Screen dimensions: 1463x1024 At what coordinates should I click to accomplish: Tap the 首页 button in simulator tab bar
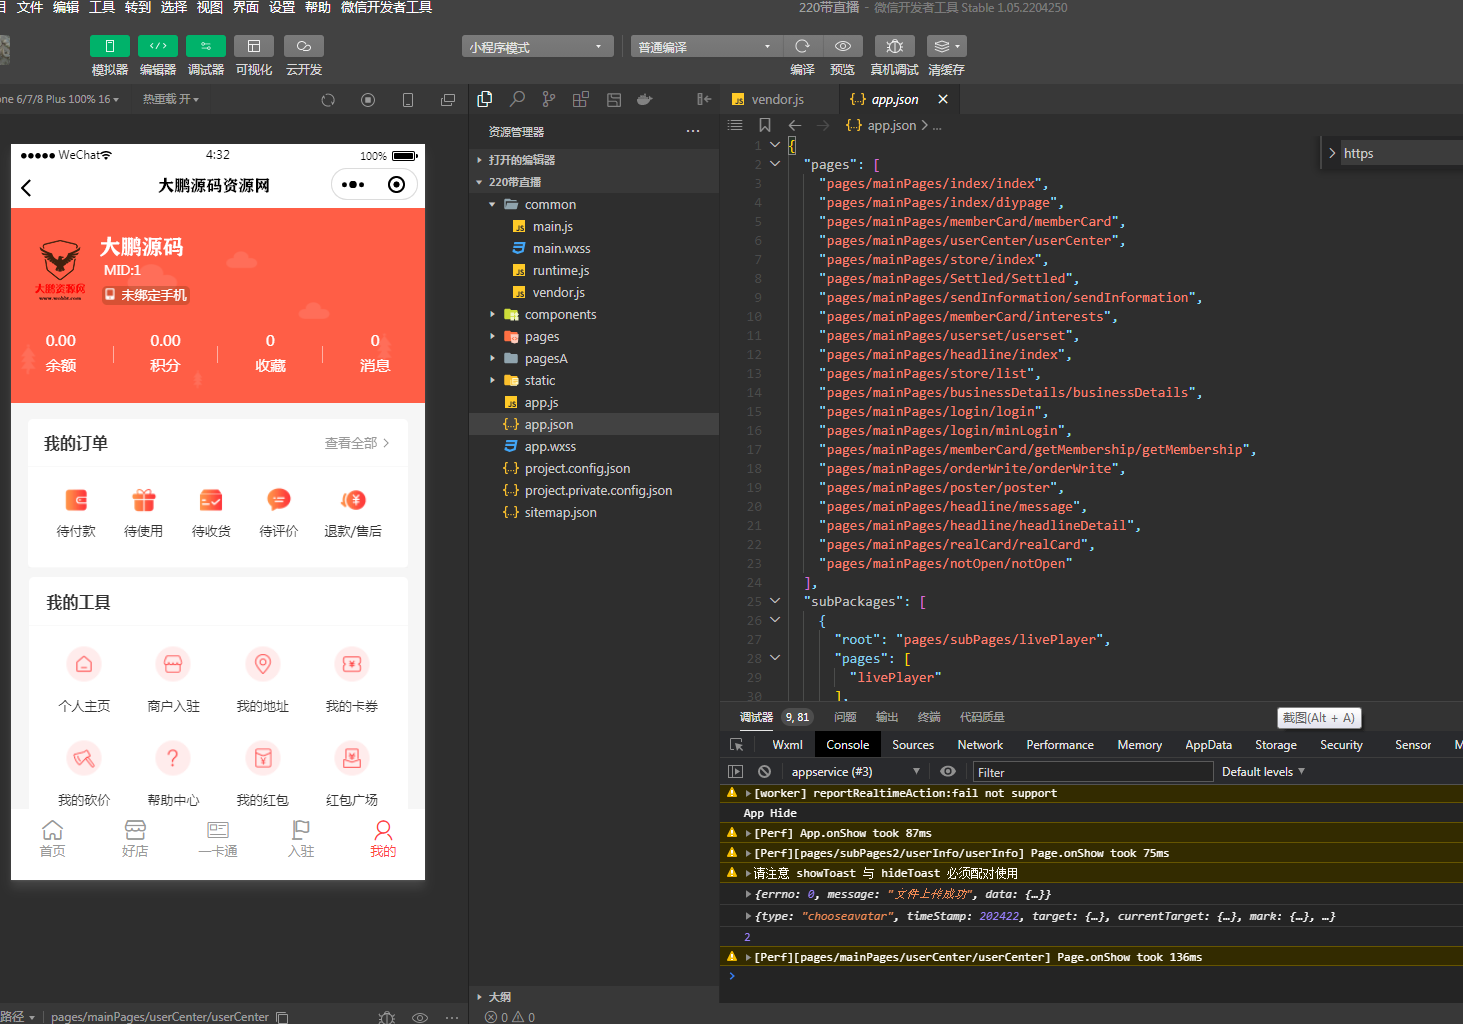[52, 838]
